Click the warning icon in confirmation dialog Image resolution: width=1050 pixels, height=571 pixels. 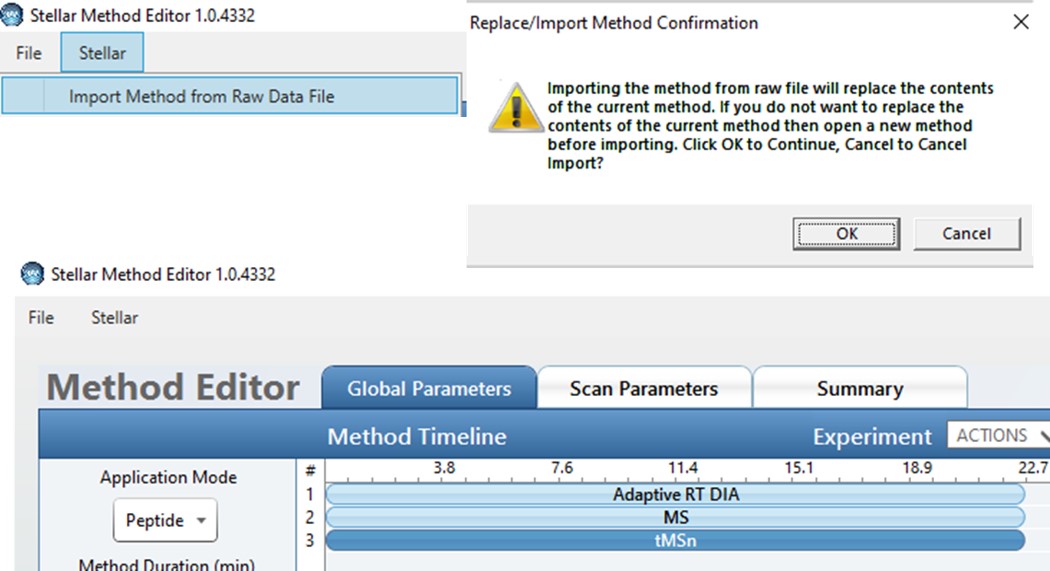(516, 107)
